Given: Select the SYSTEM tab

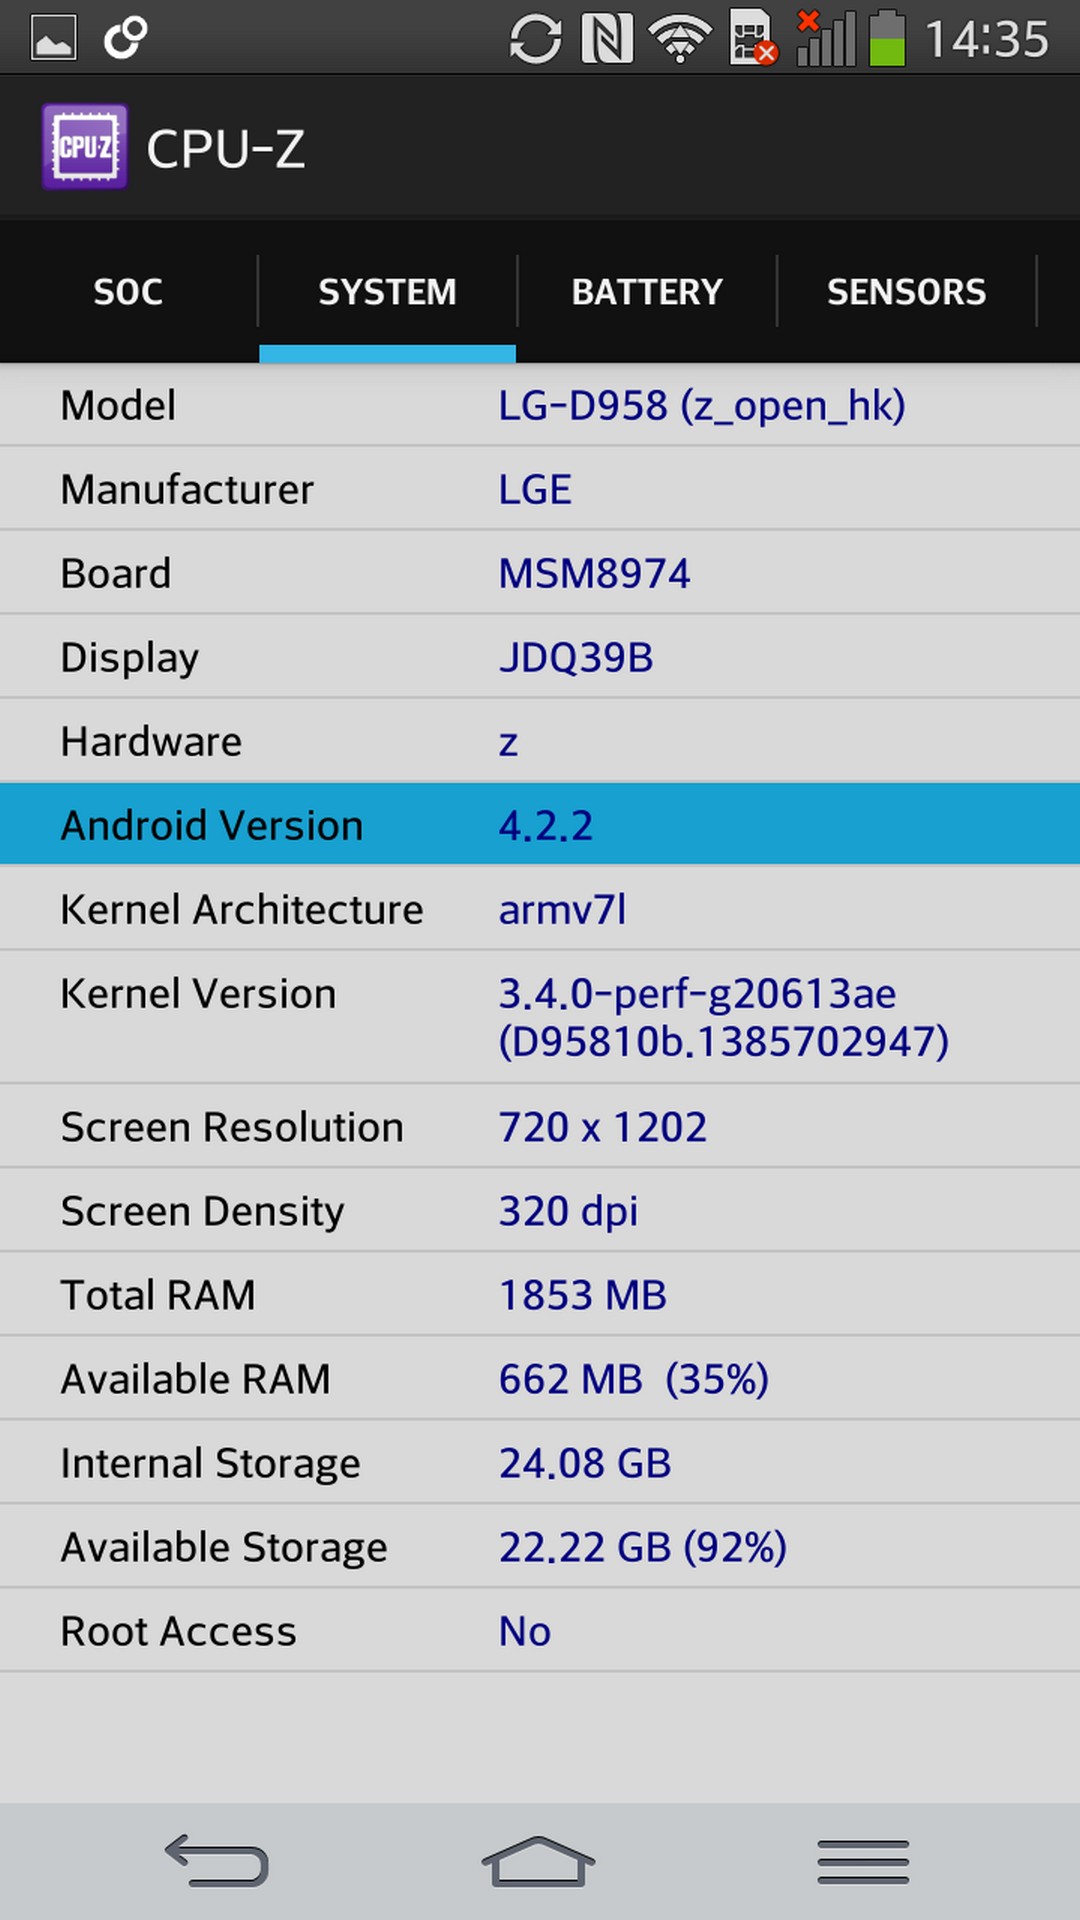Looking at the screenshot, I should [387, 292].
